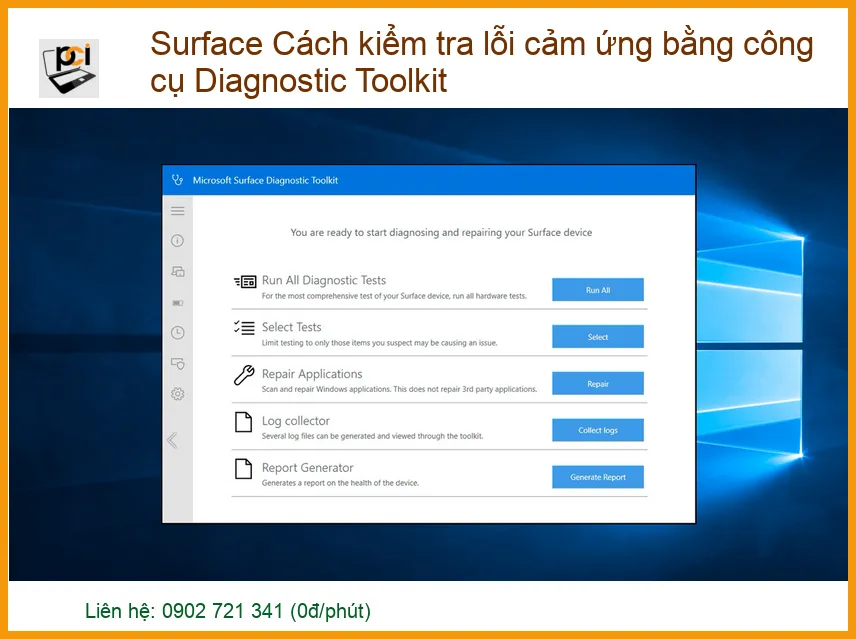The image size is (856, 639).
Task: Open settings gear in sidebar
Action: pyautogui.click(x=177, y=394)
